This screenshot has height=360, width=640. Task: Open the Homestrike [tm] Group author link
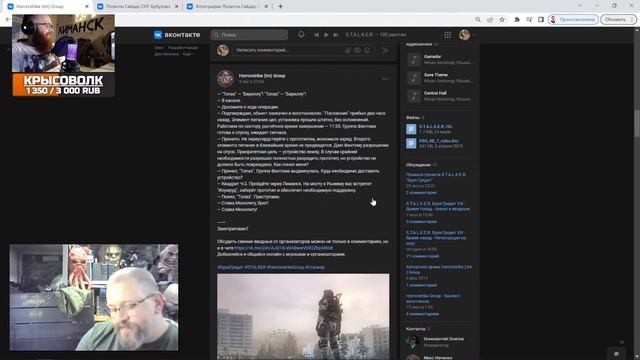click(x=262, y=76)
